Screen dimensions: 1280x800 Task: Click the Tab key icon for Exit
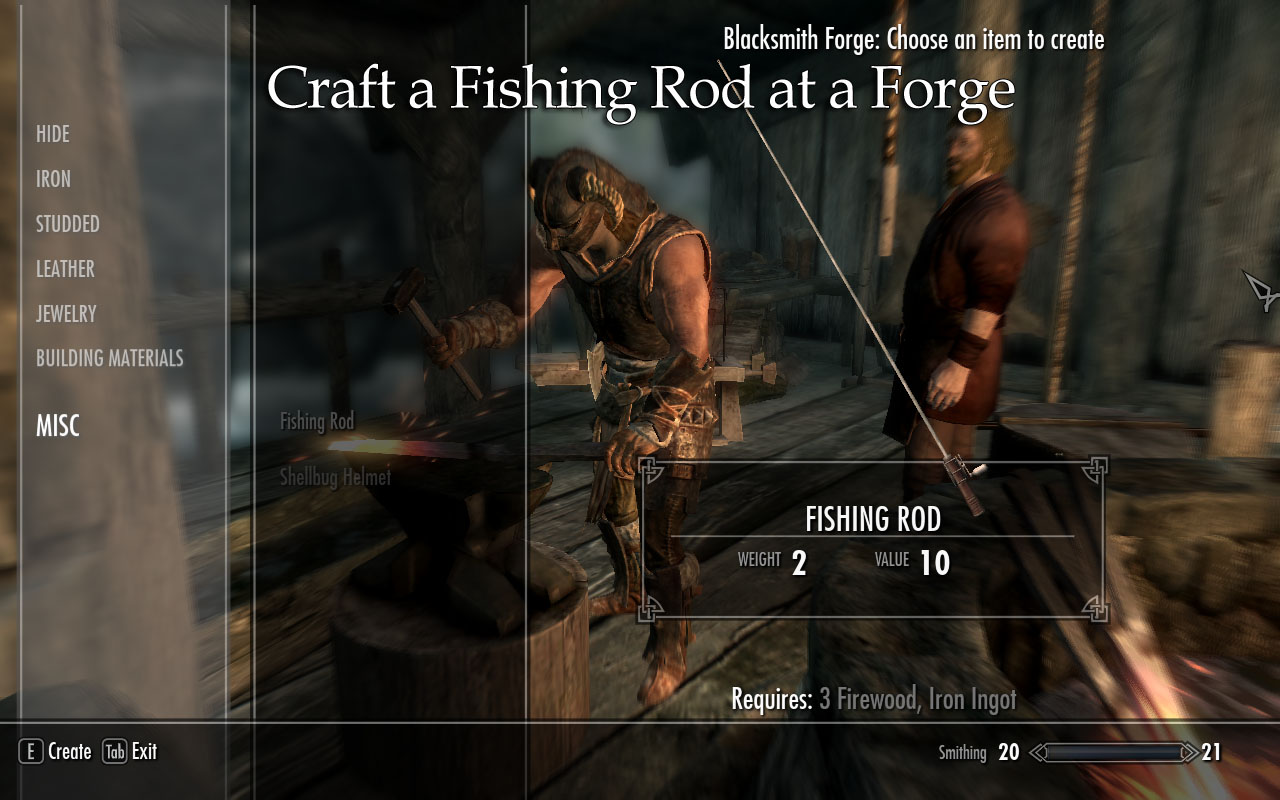coord(114,752)
